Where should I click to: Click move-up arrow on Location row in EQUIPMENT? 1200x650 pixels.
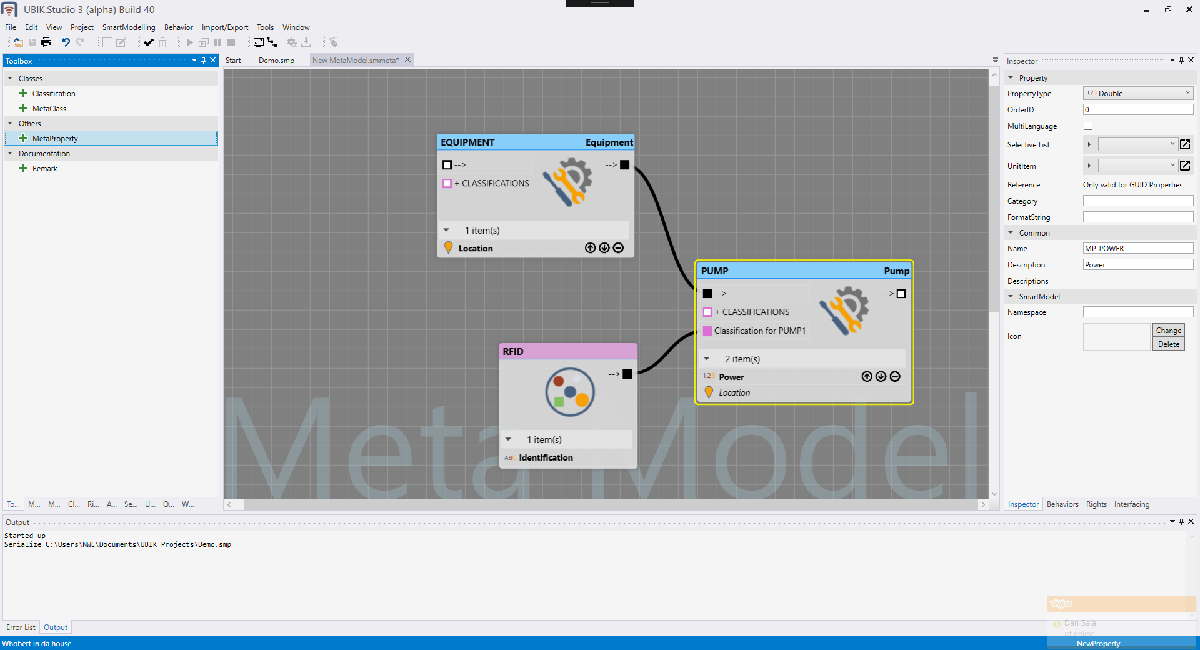click(590, 248)
